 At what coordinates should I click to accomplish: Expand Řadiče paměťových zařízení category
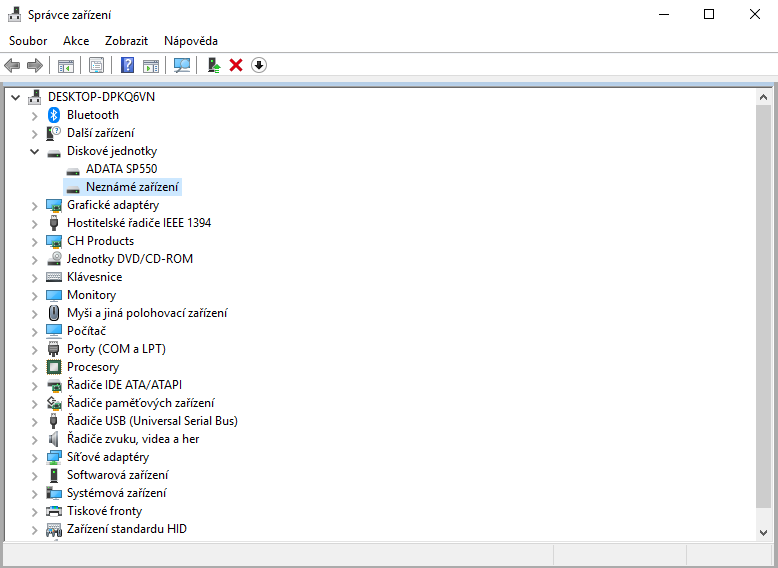34,404
